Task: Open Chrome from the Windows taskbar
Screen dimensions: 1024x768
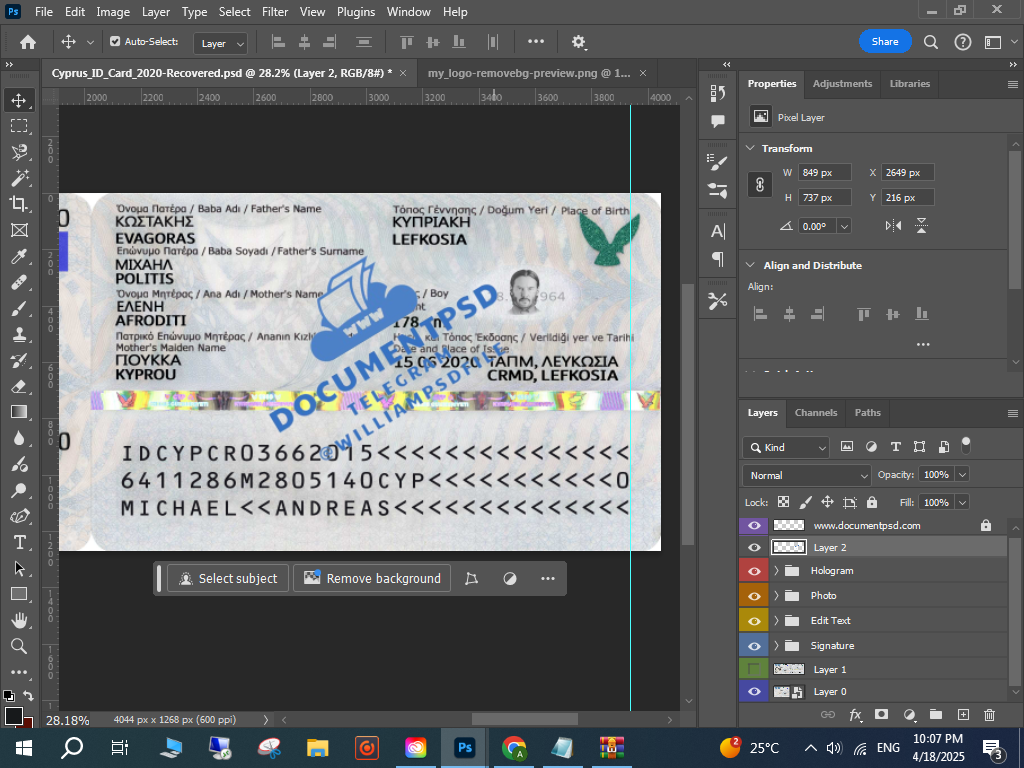Action: 514,748
